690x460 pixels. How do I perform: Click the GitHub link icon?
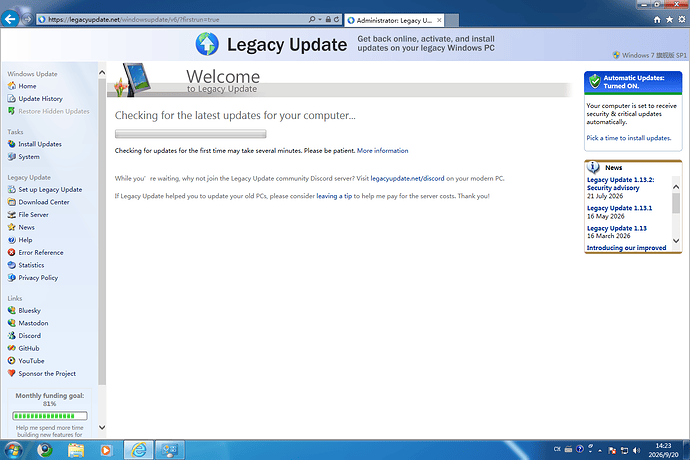click(12, 348)
